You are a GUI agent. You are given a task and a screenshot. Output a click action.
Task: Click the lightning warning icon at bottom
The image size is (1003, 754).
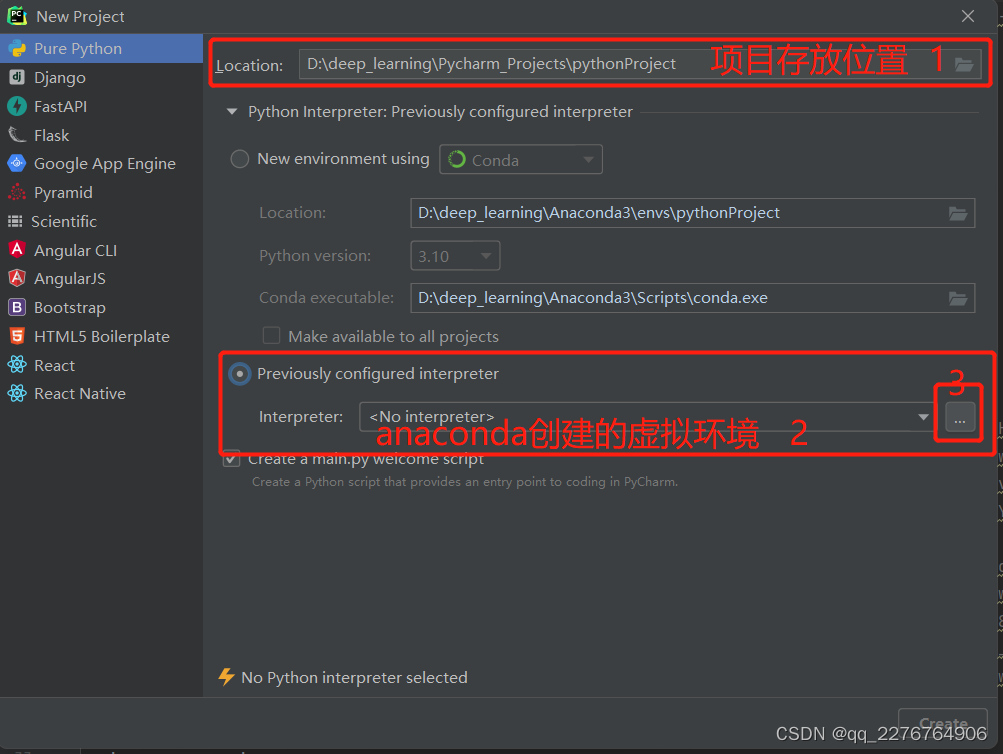coord(226,677)
